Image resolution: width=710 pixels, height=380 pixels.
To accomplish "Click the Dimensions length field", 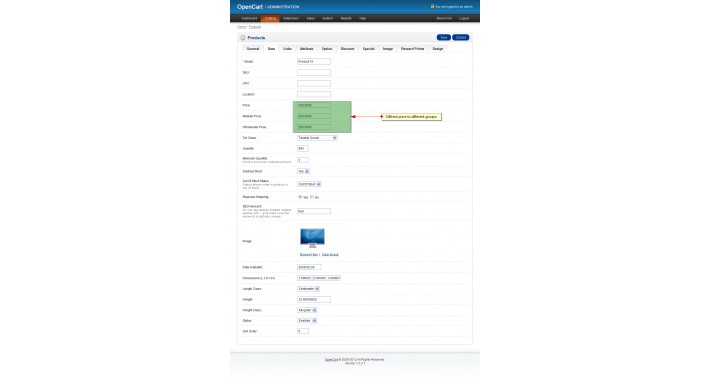I will coord(304,278).
